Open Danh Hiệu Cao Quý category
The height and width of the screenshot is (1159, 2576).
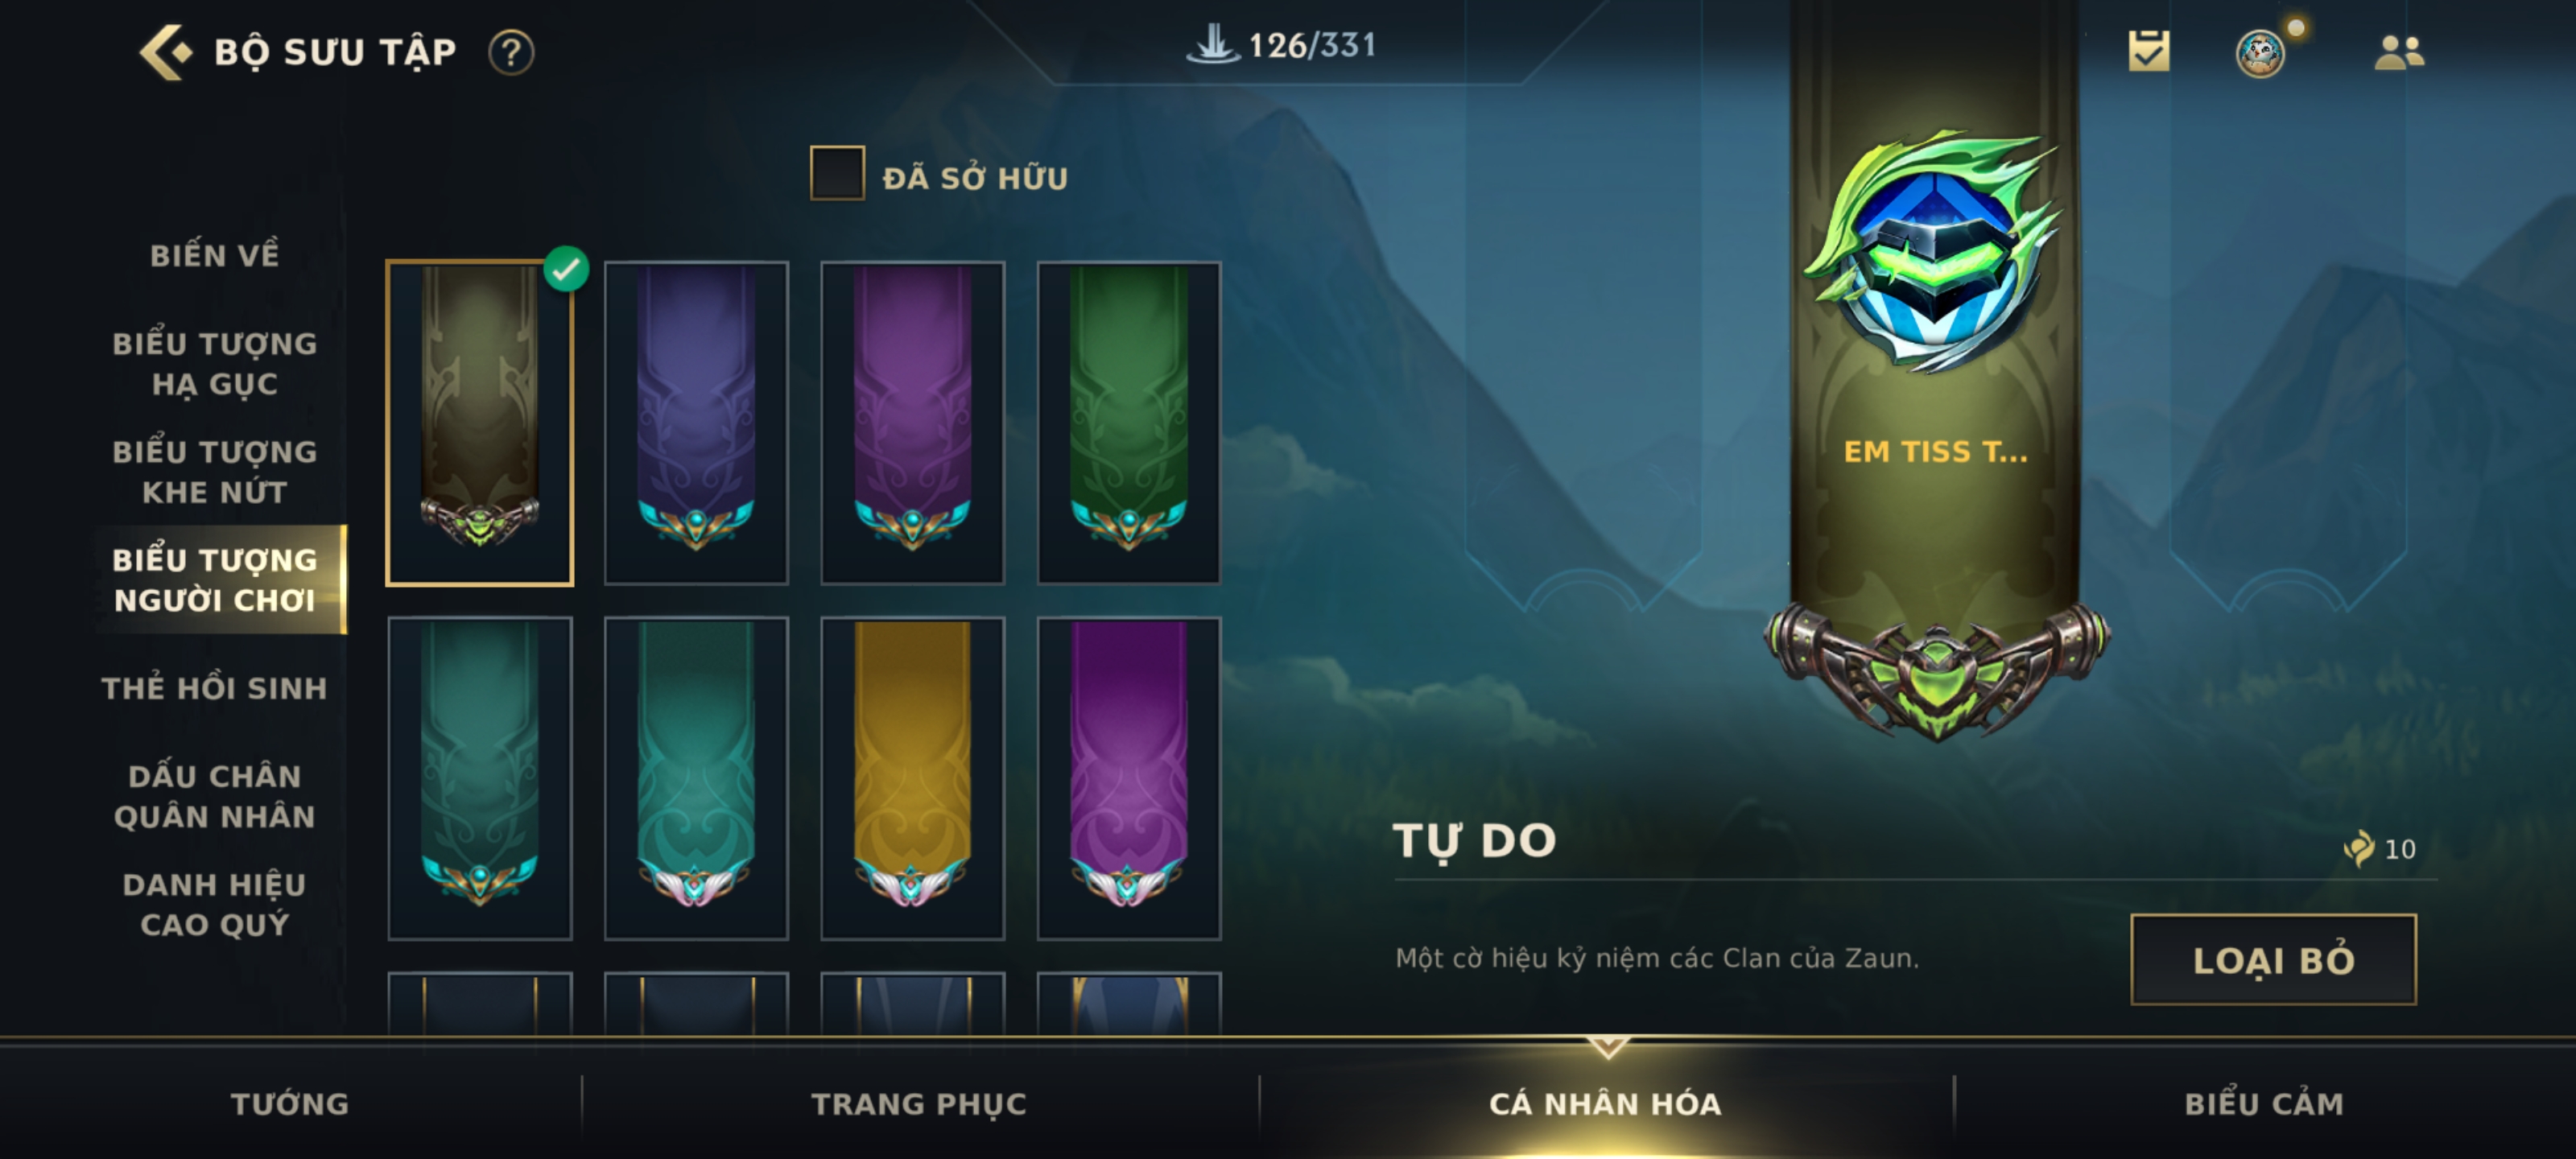(214, 905)
